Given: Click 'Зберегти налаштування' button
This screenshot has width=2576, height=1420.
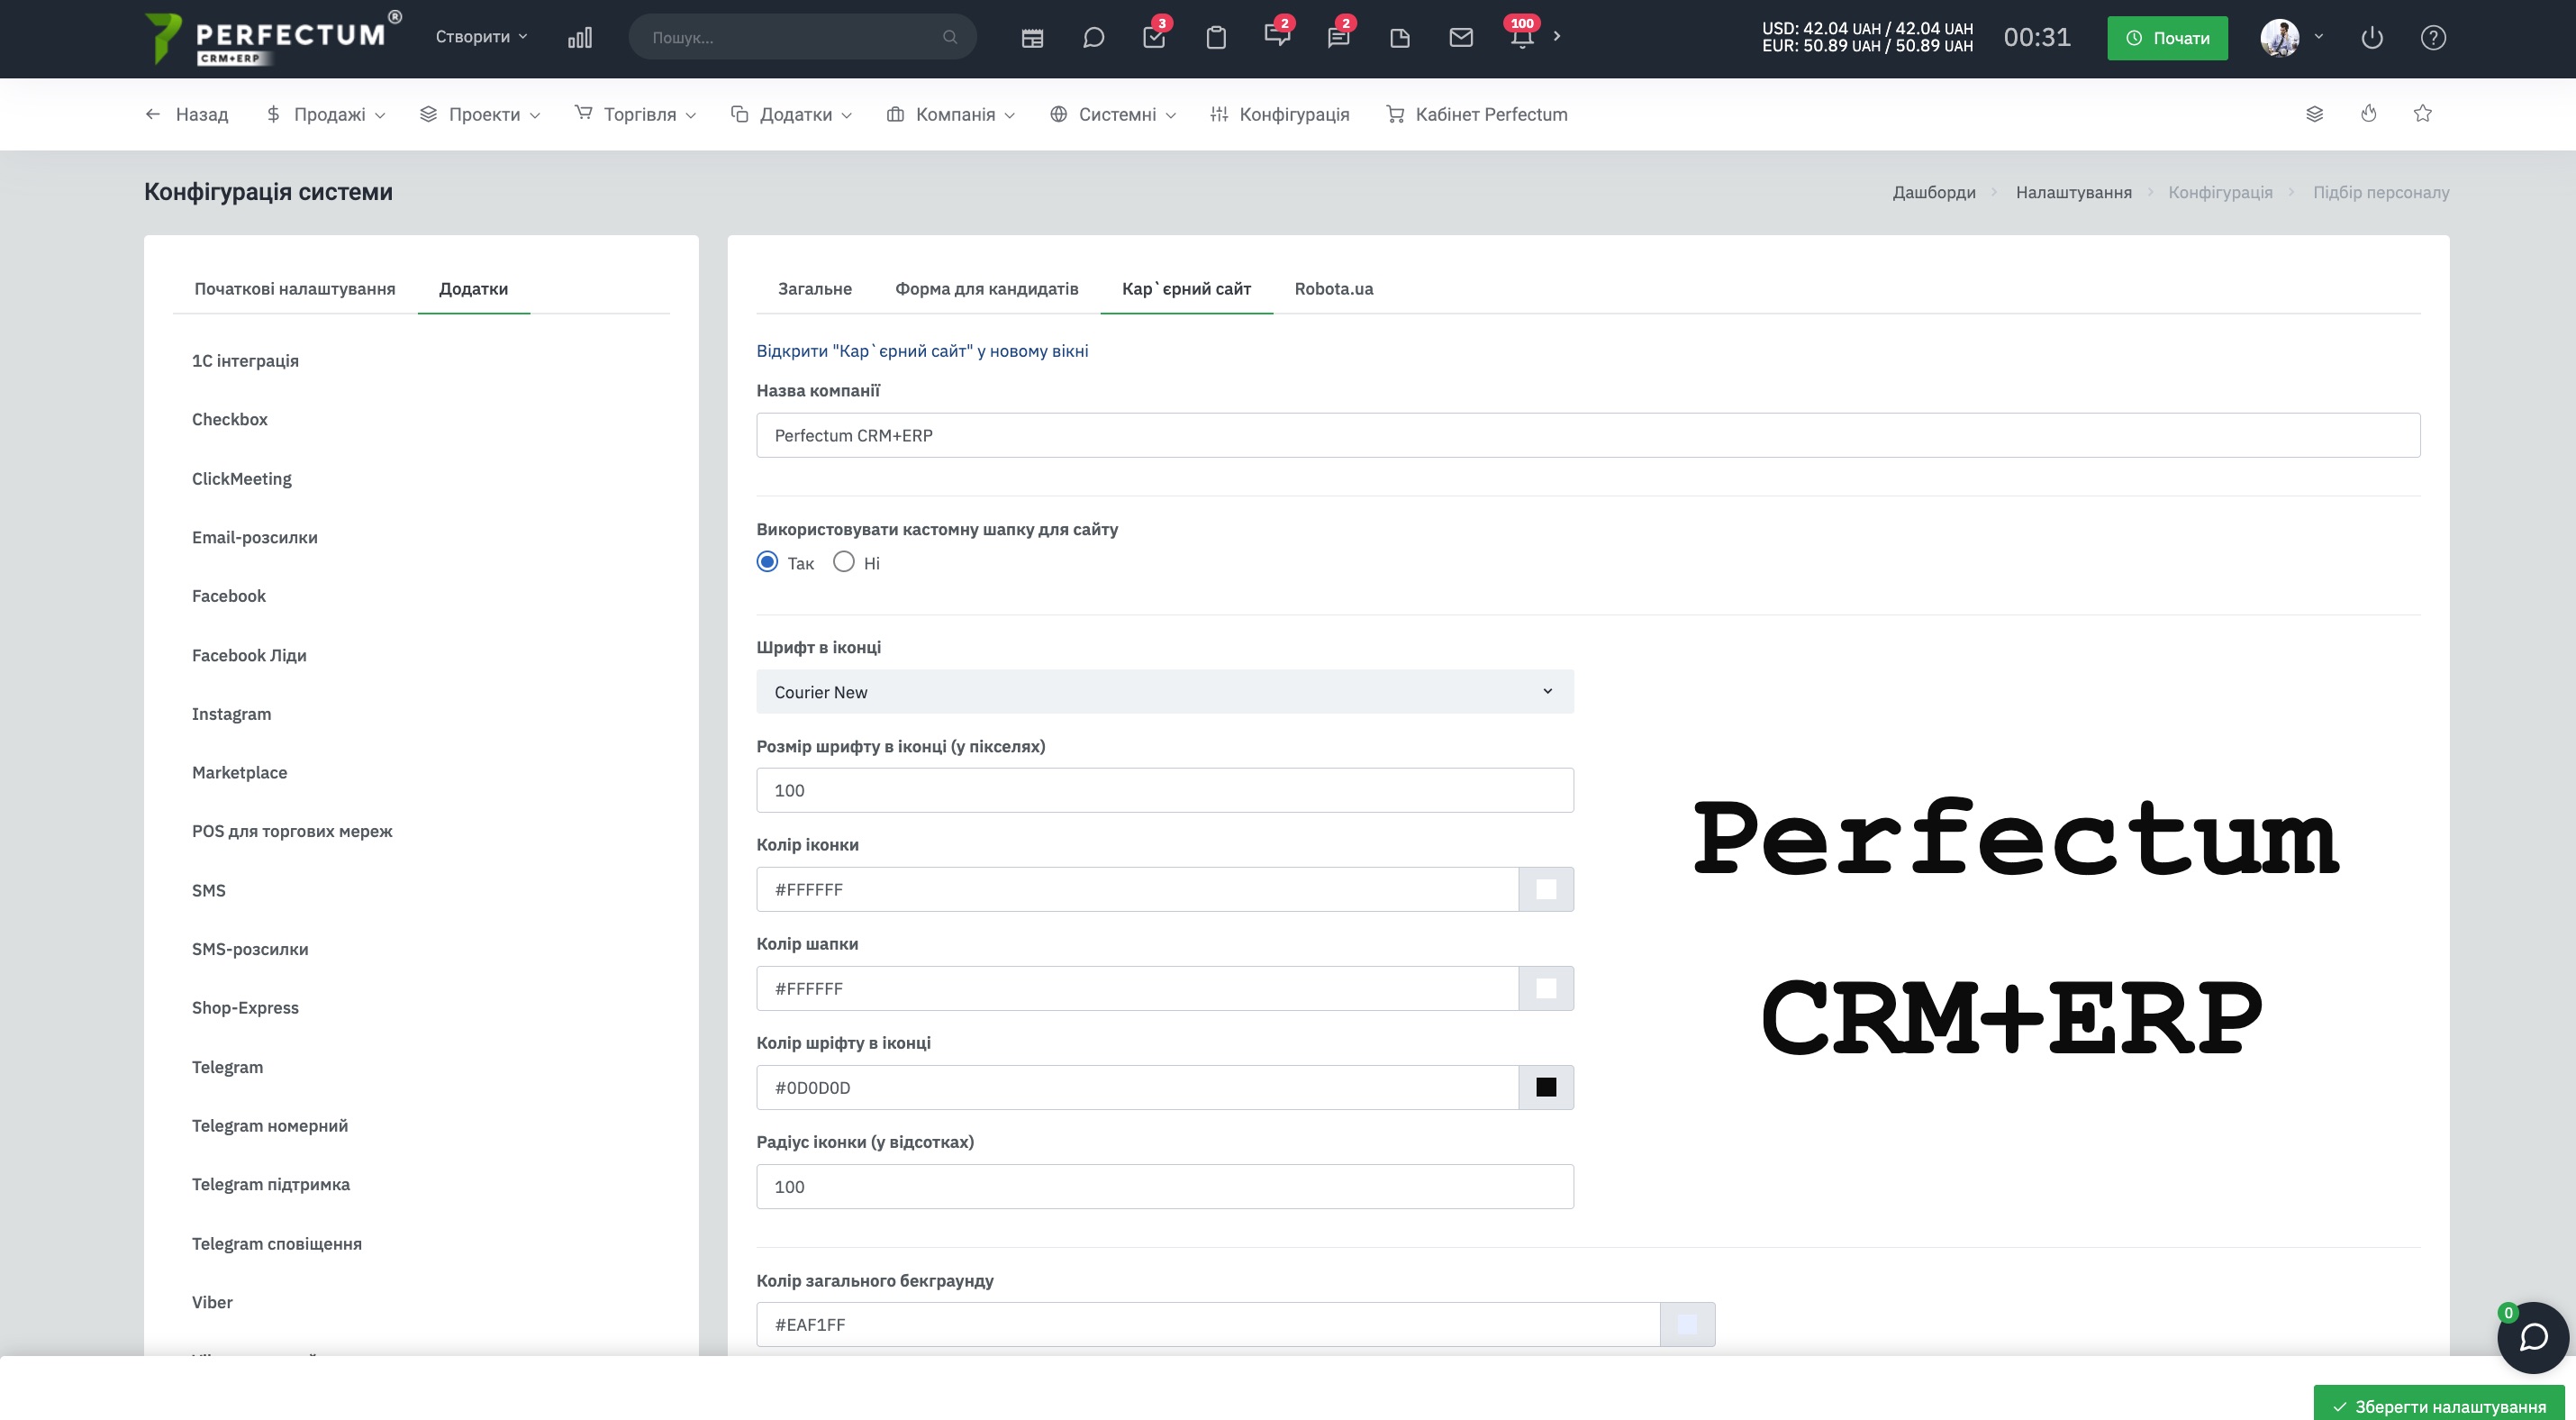Looking at the screenshot, I should 2439,1406.
